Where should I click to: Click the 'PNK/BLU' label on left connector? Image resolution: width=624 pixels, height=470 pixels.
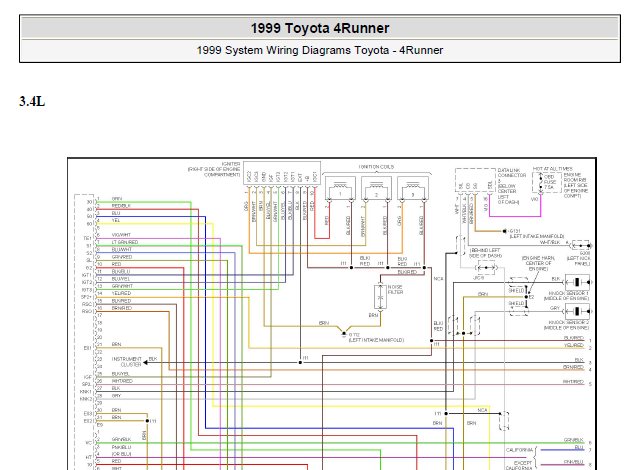click(x=121, y=447)
